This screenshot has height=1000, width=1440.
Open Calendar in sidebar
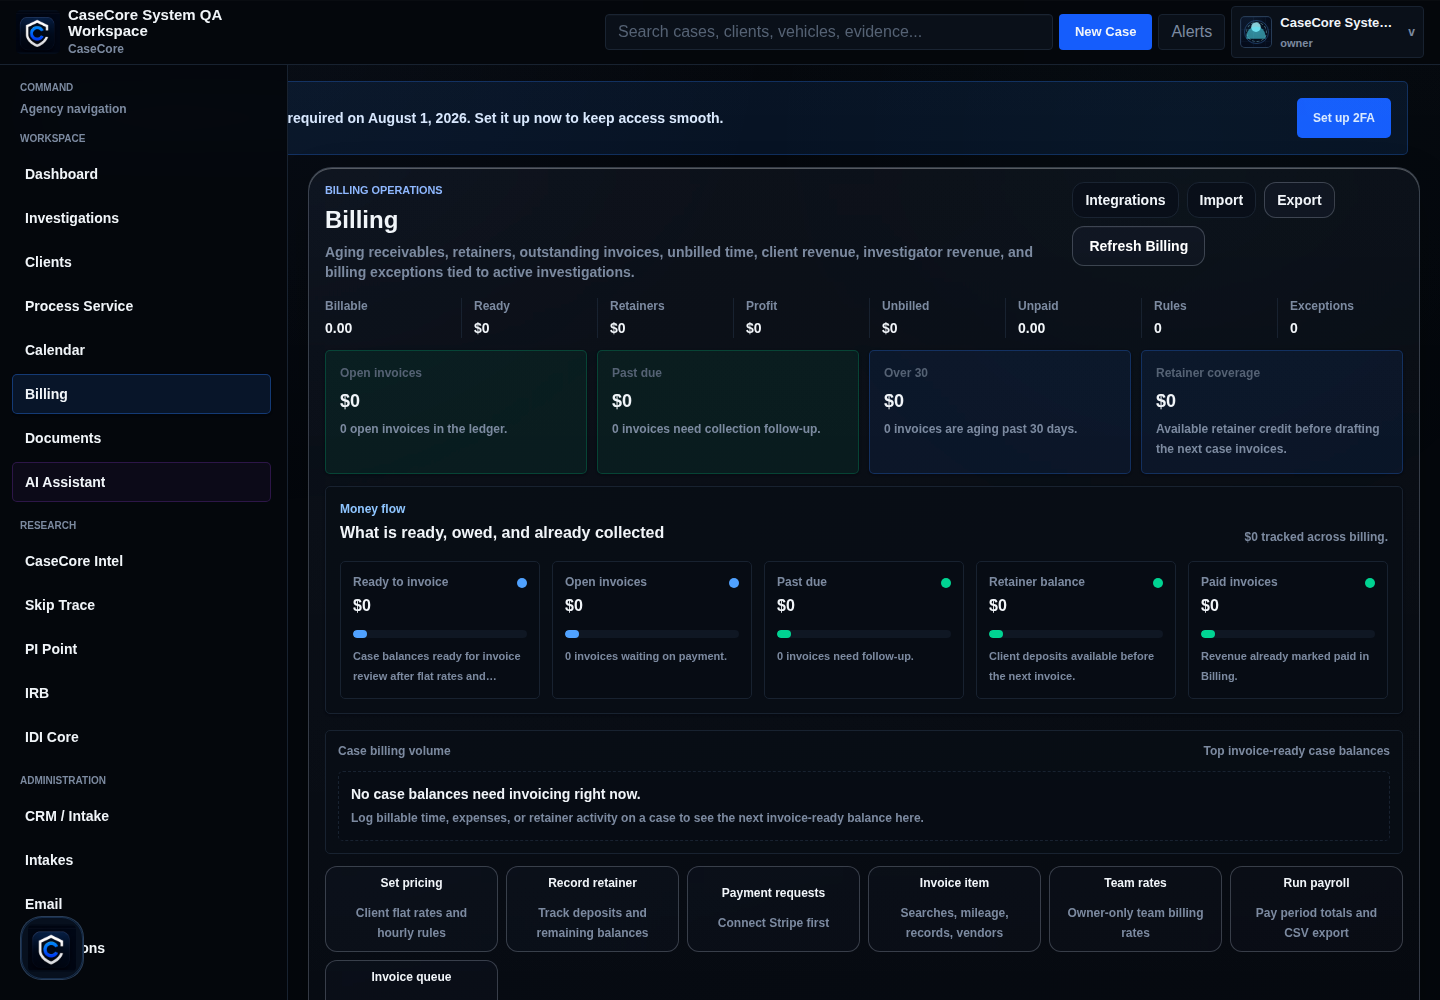coord(141,350)
